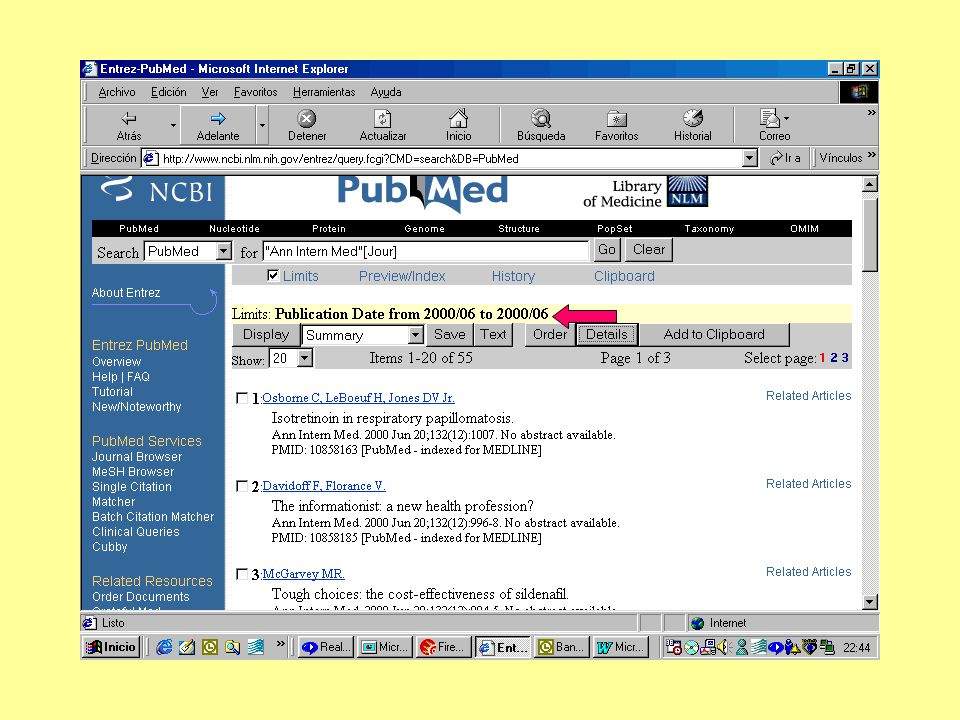This screenshot has width=960, height=720.
Task: Open the History link
Action: [513, 276]
